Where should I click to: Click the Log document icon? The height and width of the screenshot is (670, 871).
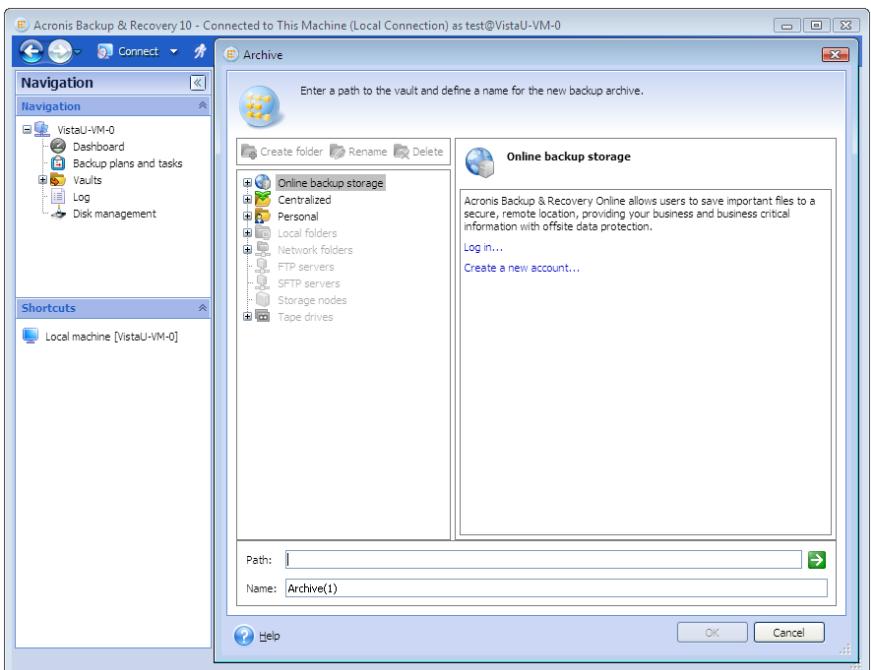pos(58,197)
